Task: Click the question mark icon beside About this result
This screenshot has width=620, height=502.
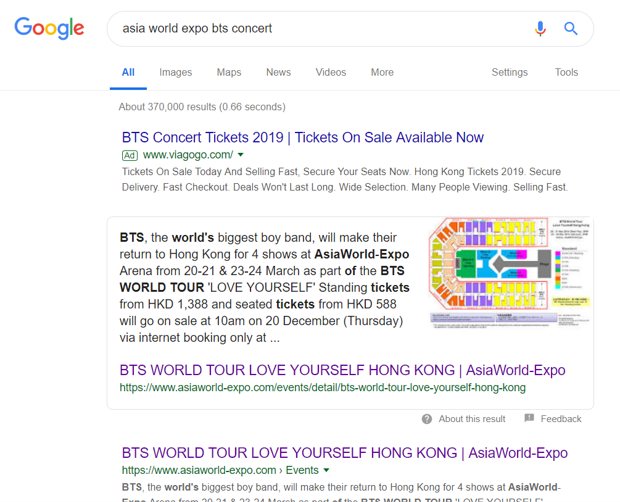Action: (427, 419)
